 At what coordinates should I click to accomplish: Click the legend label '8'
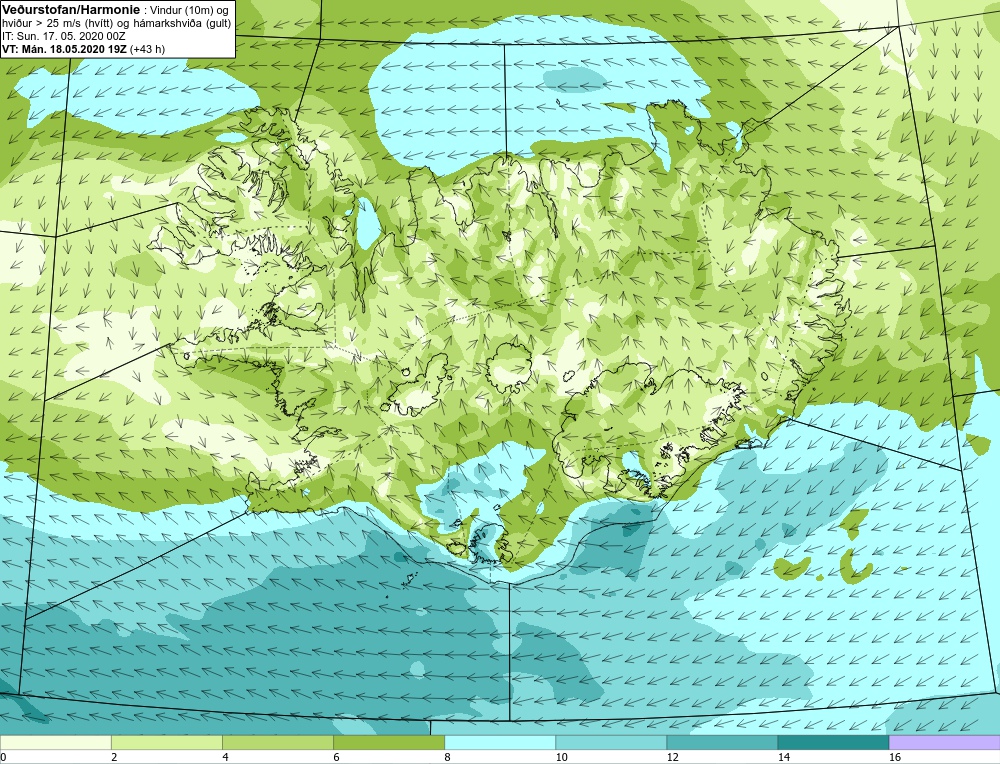447,757
